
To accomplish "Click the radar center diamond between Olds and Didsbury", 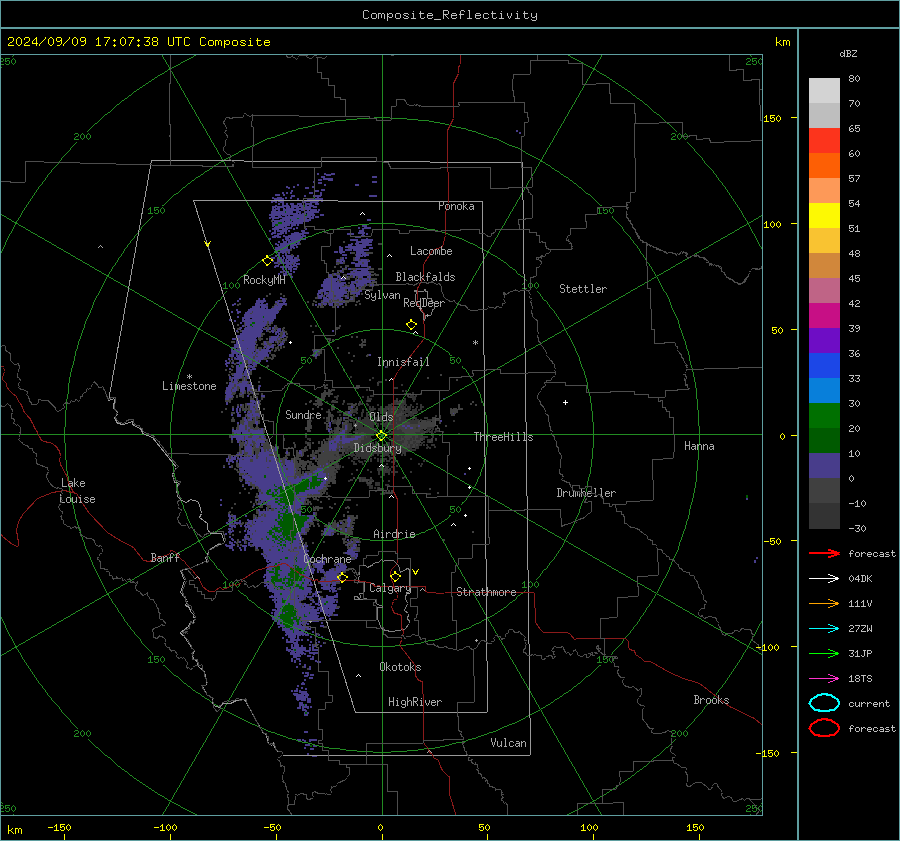I will tap(381, 436).
